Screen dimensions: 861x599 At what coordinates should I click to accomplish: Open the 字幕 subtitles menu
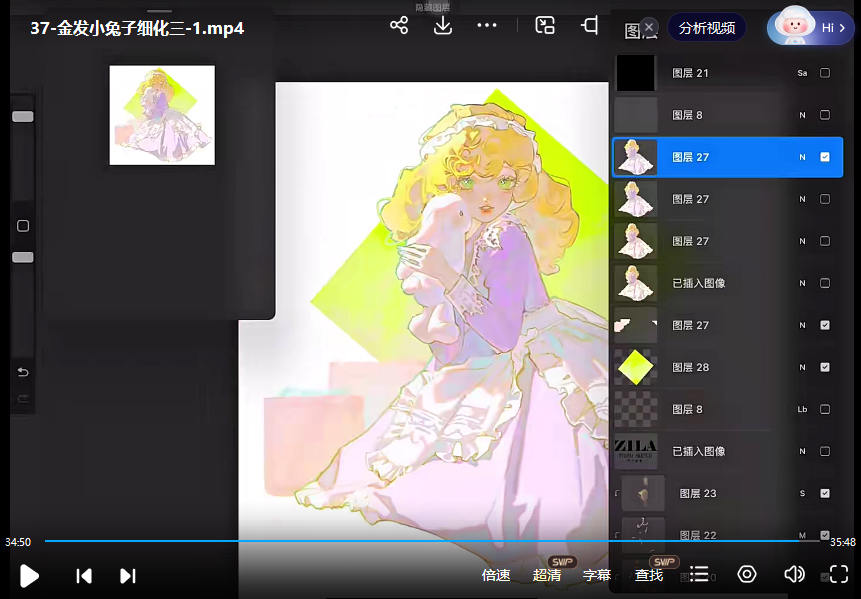coord(597,575)
